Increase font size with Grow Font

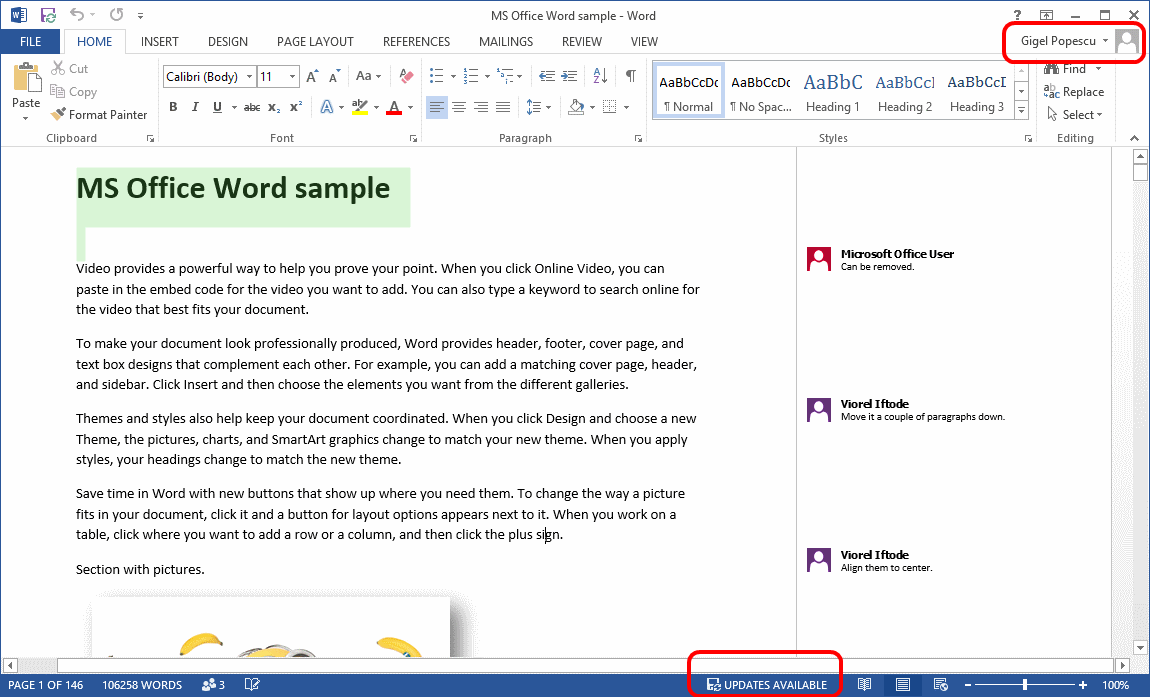(312, 76)
